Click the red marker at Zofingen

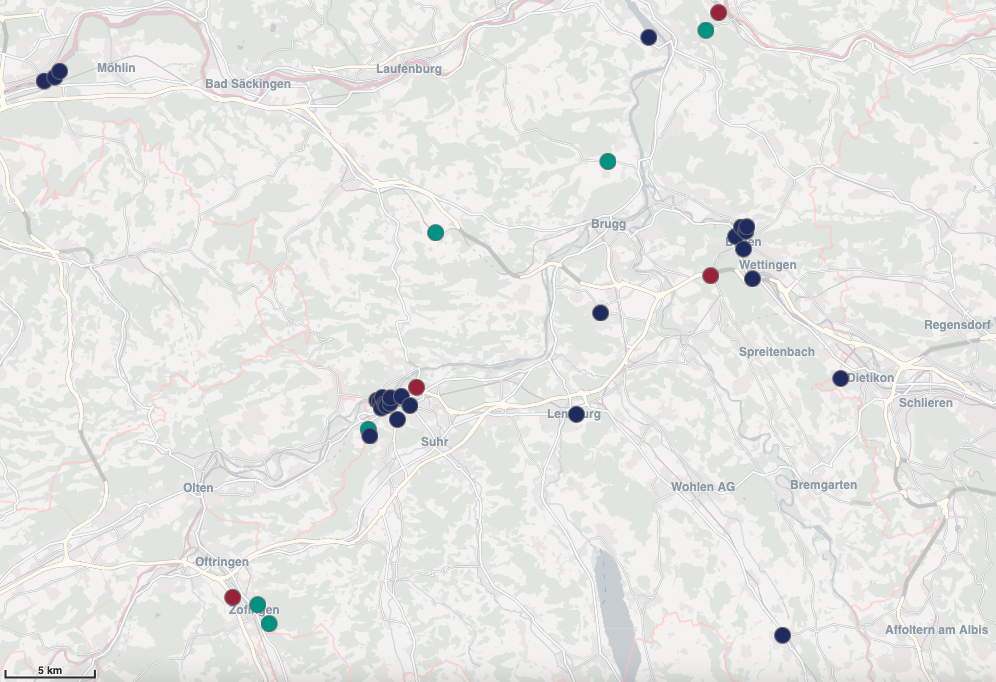[232, 597]
